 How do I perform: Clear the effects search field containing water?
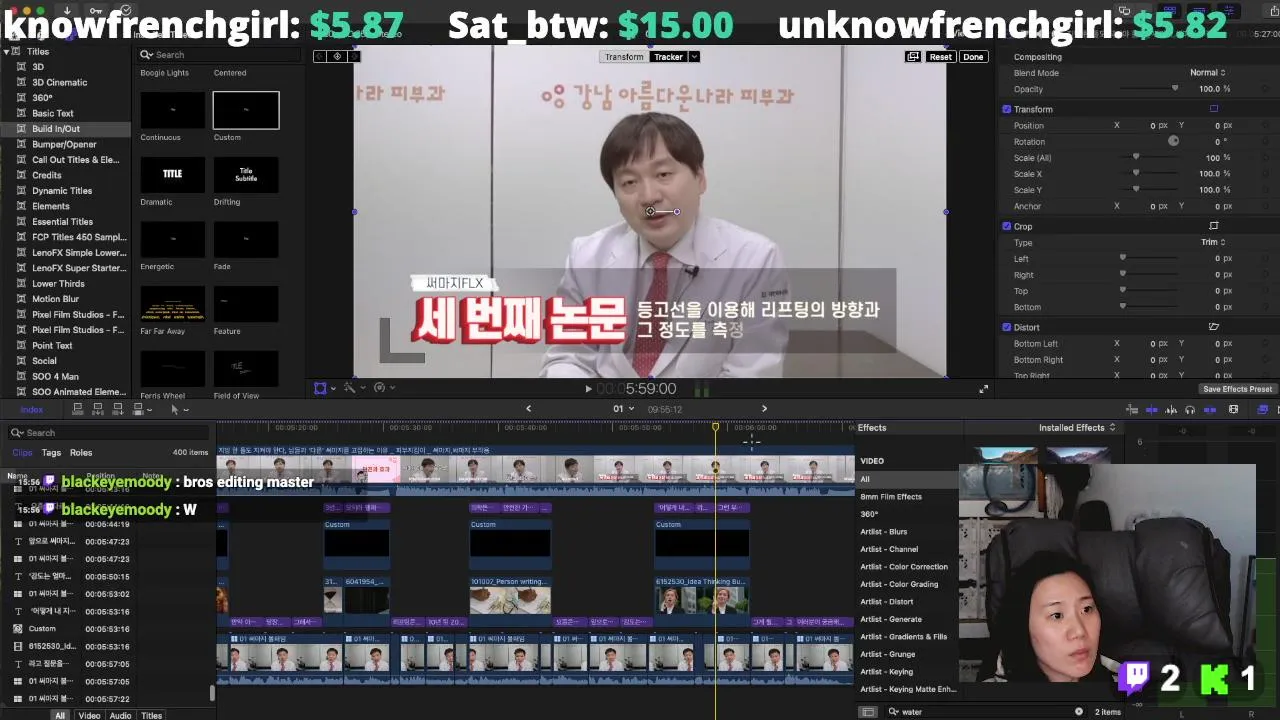pyautogui.click(x=1079, y=712)
